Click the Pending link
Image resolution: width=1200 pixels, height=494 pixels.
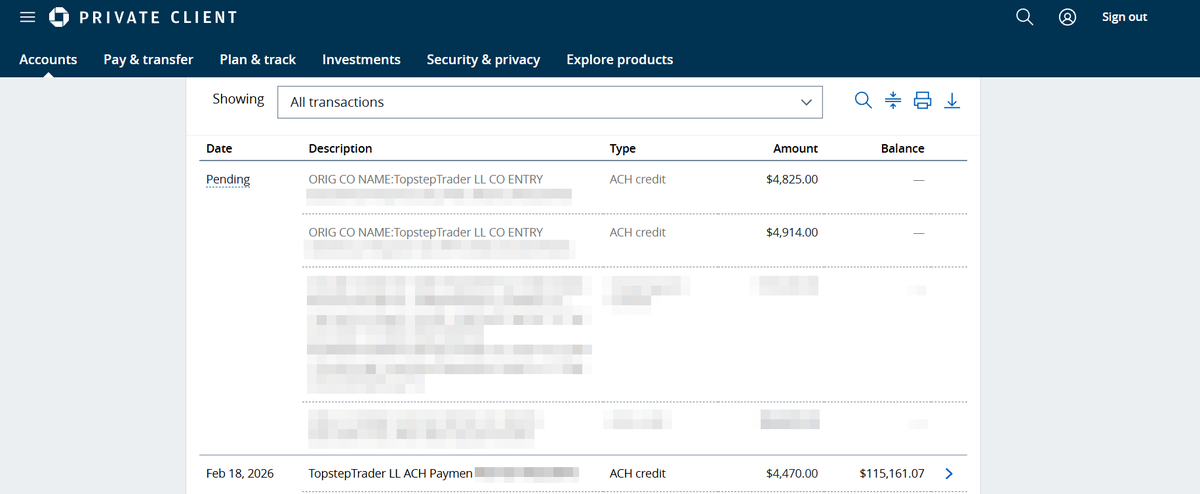tap(228, 180)
